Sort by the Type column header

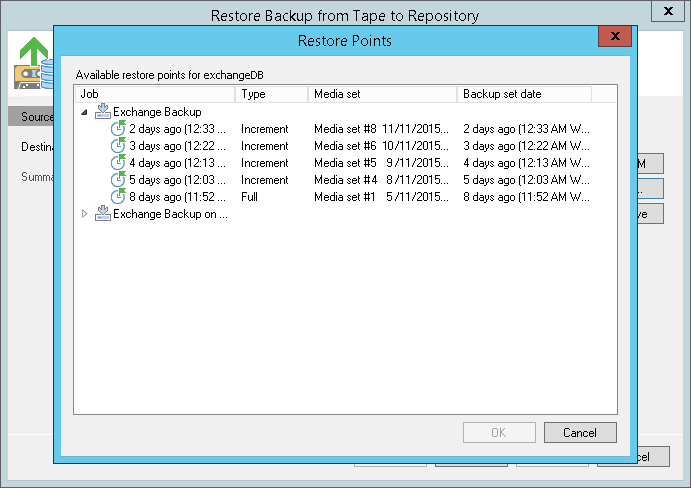point(271,94)
